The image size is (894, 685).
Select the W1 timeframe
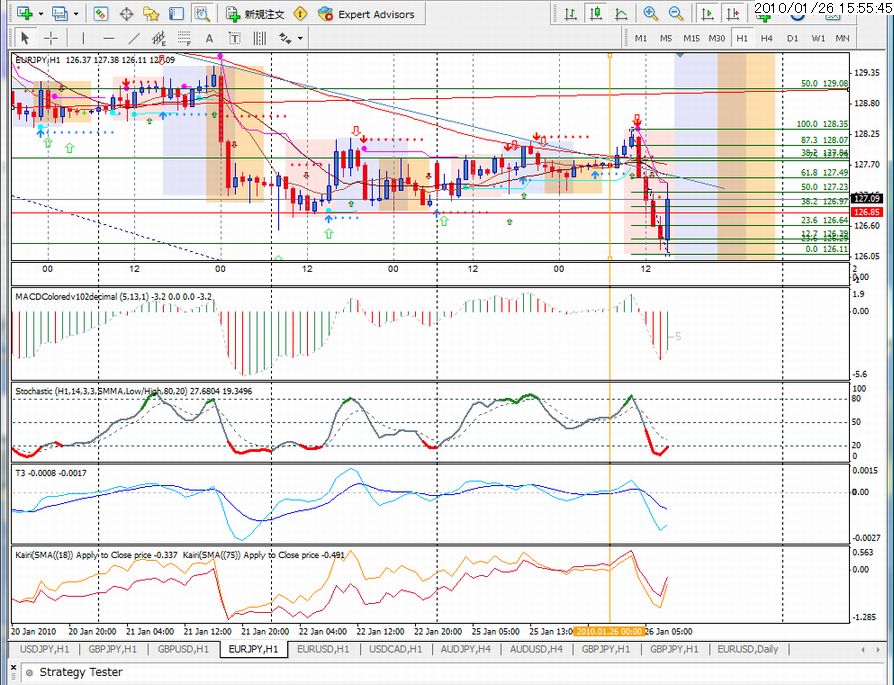coord(818,38)
